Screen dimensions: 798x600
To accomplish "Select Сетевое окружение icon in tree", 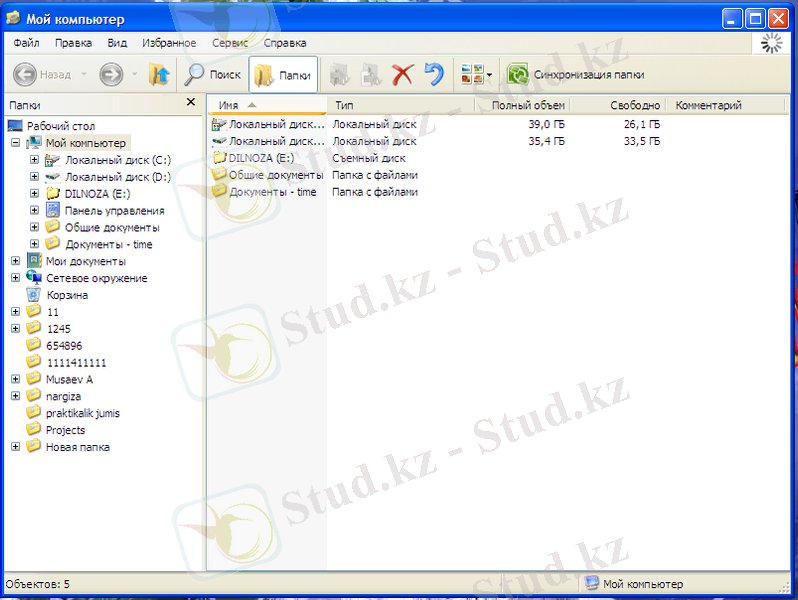I will (34, 277).
